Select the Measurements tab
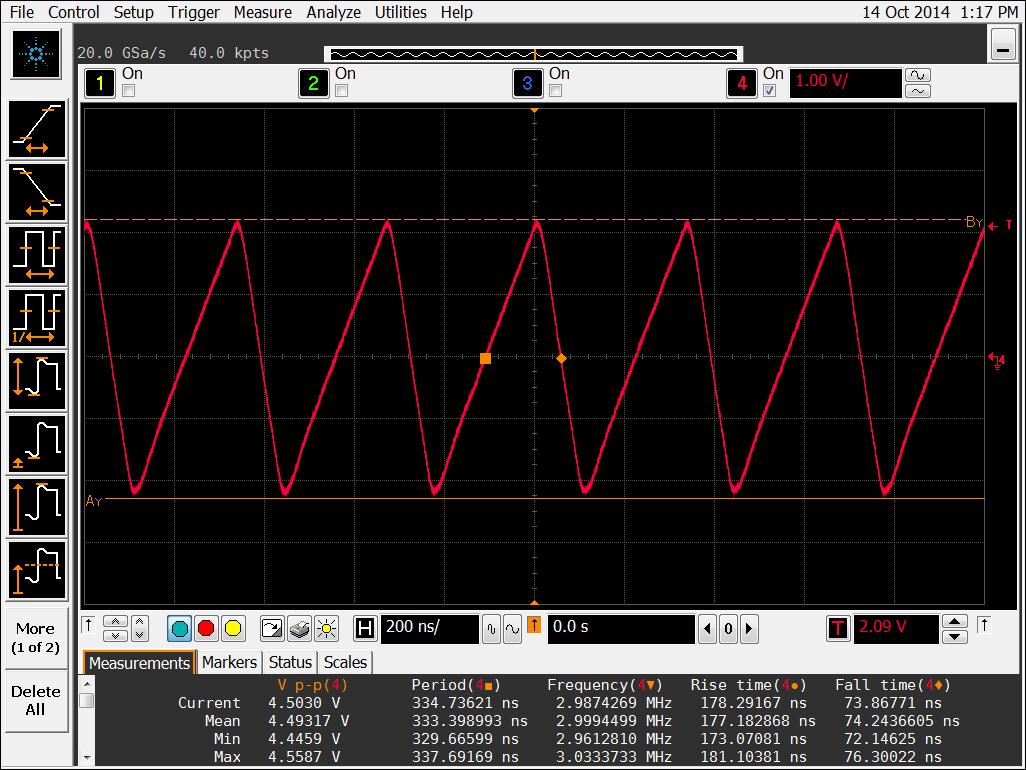Viewport: 1026px width, 770px height. (x=139, y=663)
